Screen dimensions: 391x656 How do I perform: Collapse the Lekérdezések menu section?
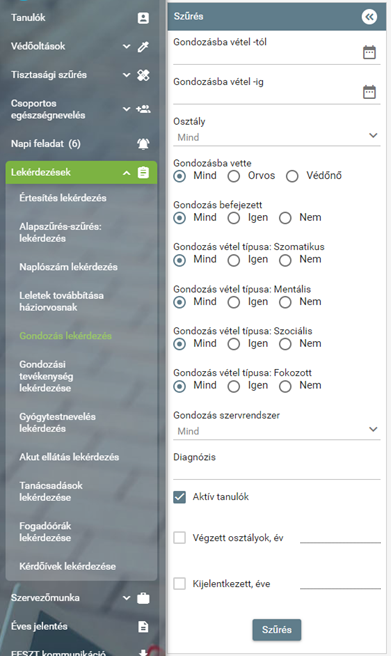point(126,173)
